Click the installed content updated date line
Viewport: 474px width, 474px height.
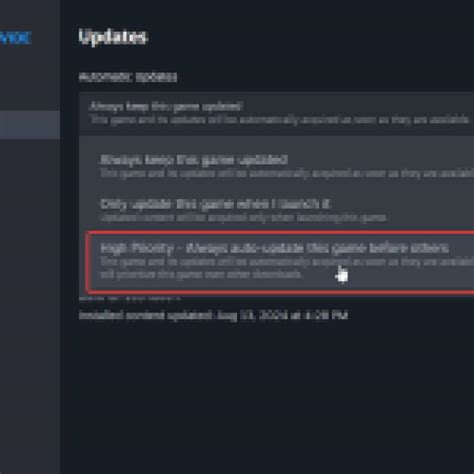pos(213,315)
